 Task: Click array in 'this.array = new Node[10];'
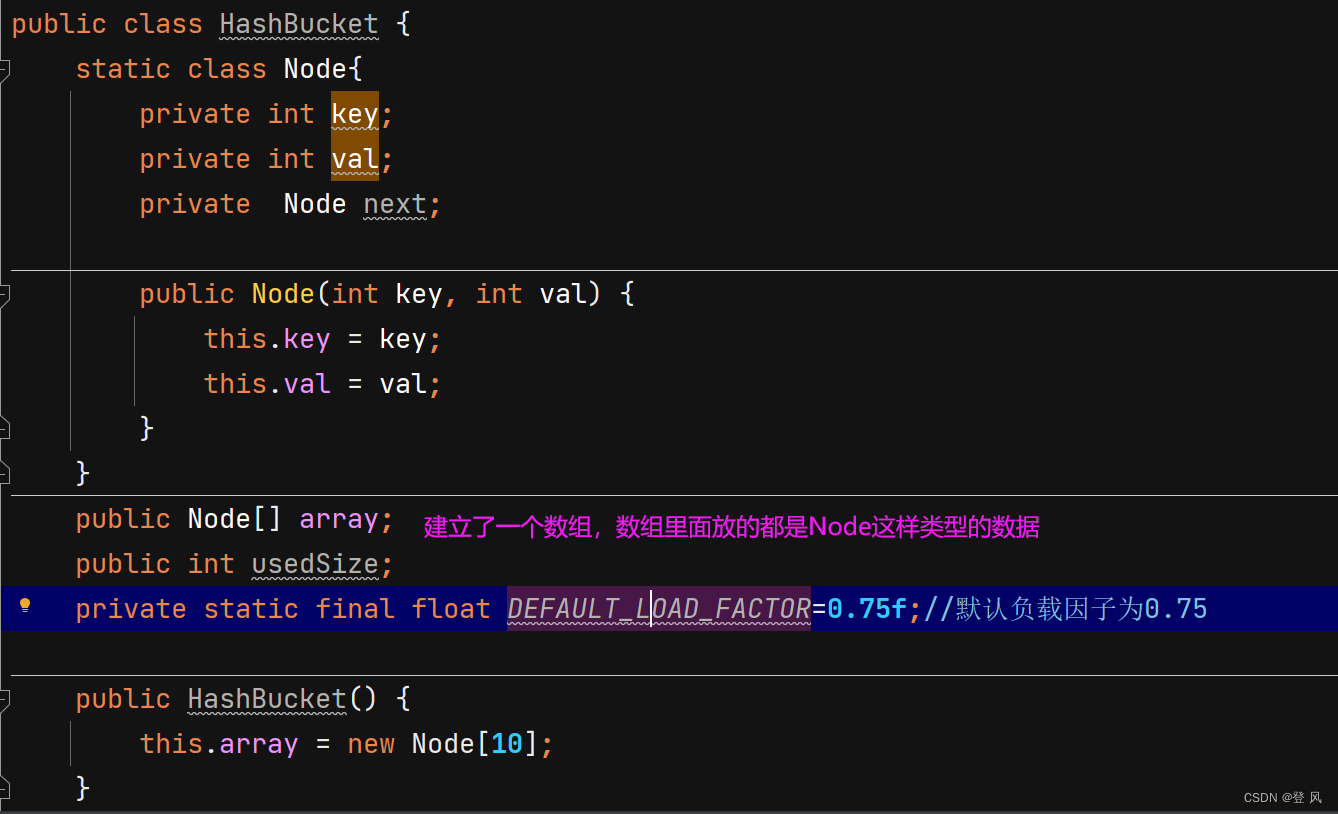pyautogui.click(x=259, y=744)
